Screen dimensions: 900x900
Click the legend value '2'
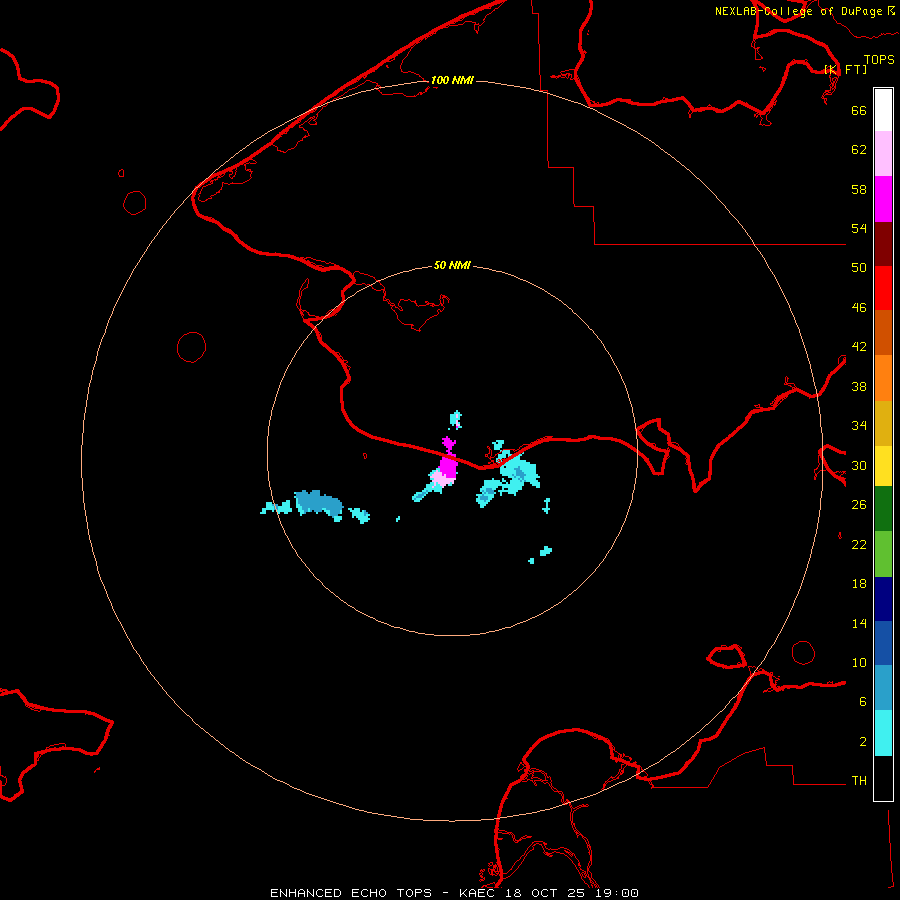pyautogui.click(x=863, y=742)
